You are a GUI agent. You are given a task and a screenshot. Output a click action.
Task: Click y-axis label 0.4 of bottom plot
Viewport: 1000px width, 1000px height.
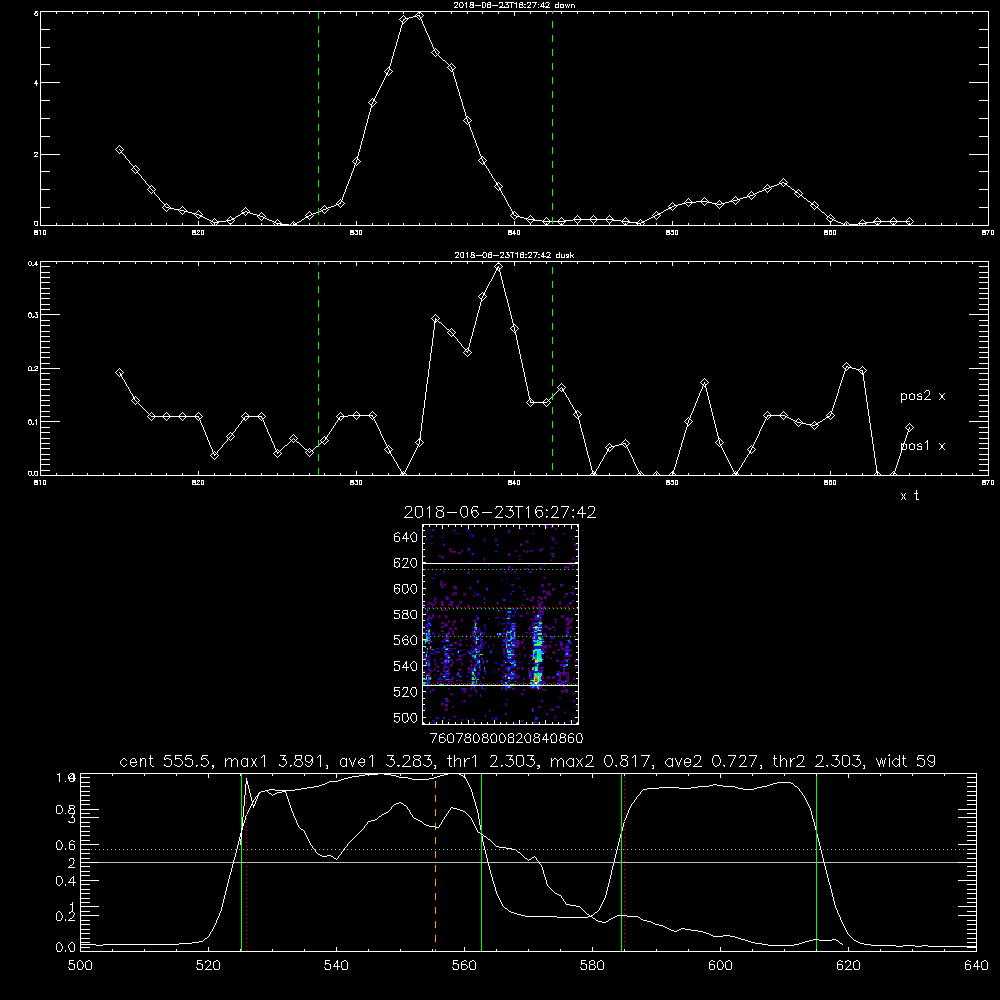coord(66,881)
